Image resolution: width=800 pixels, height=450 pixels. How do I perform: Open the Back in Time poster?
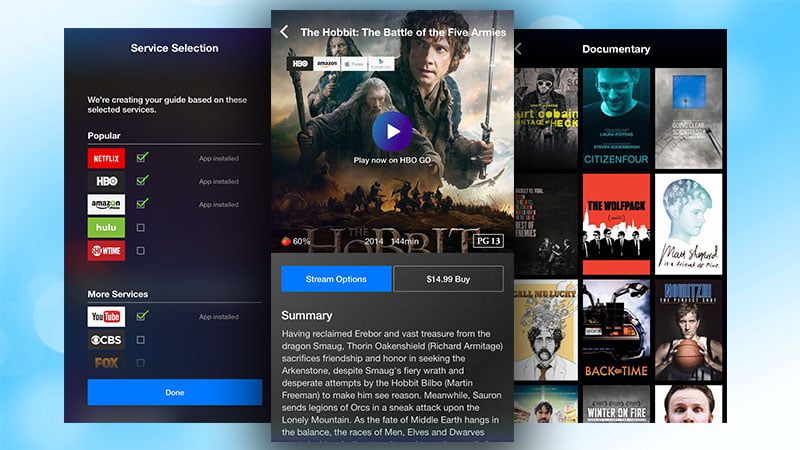point(616,330)
